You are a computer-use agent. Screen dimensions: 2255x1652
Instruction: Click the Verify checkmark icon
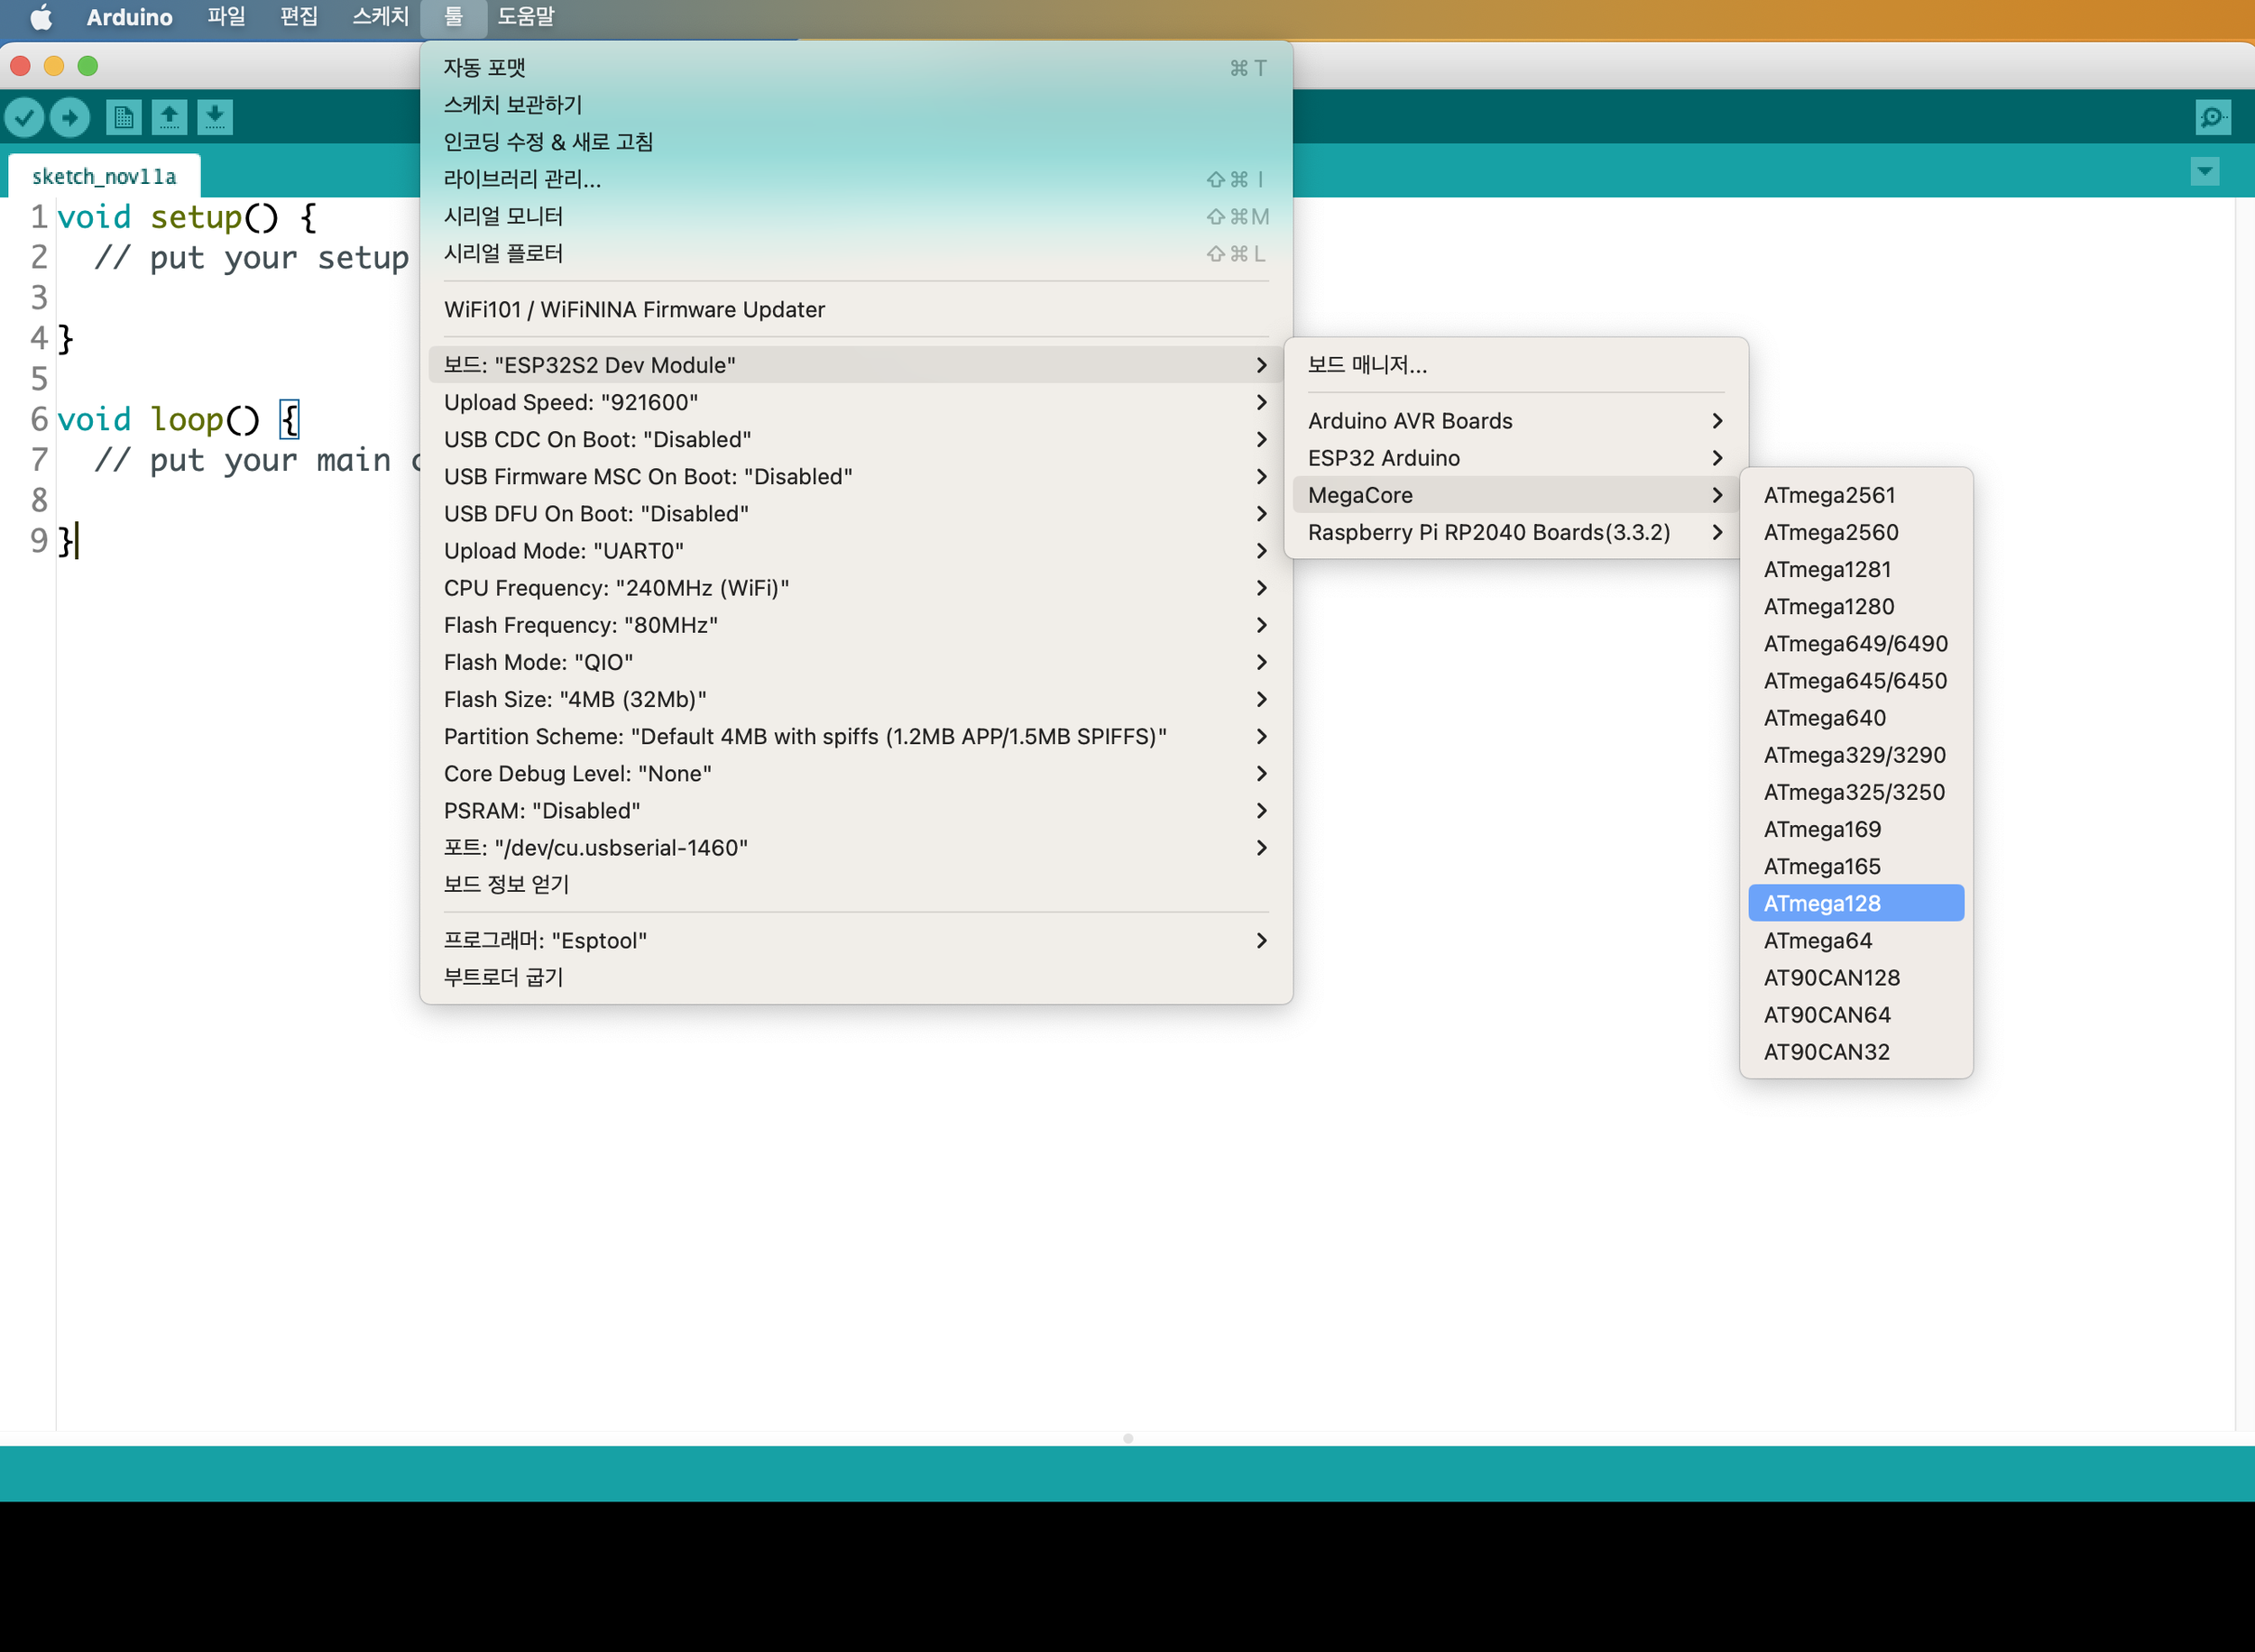tap(25, 118)
